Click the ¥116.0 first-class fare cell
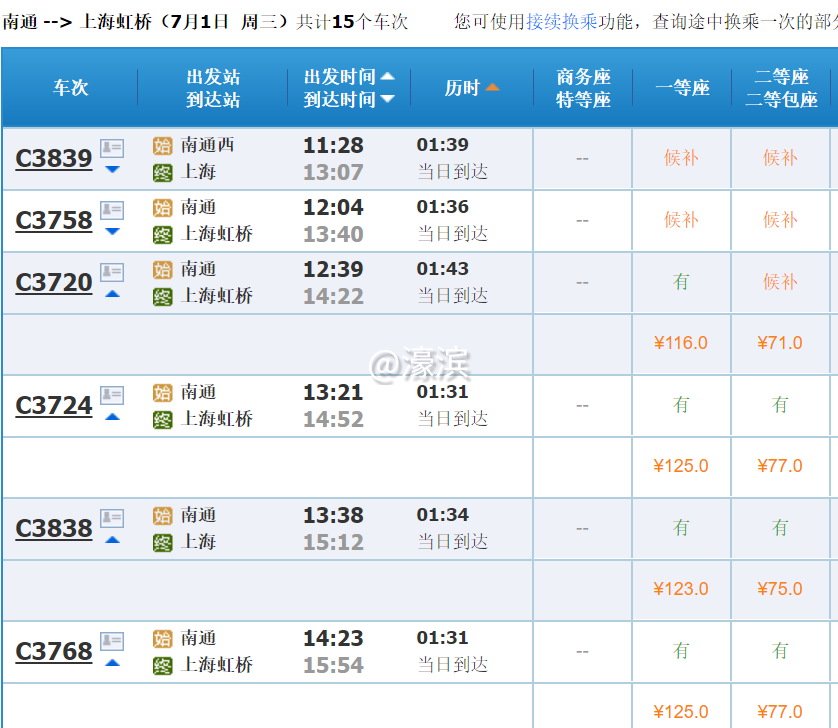 (x=680, y=342)
